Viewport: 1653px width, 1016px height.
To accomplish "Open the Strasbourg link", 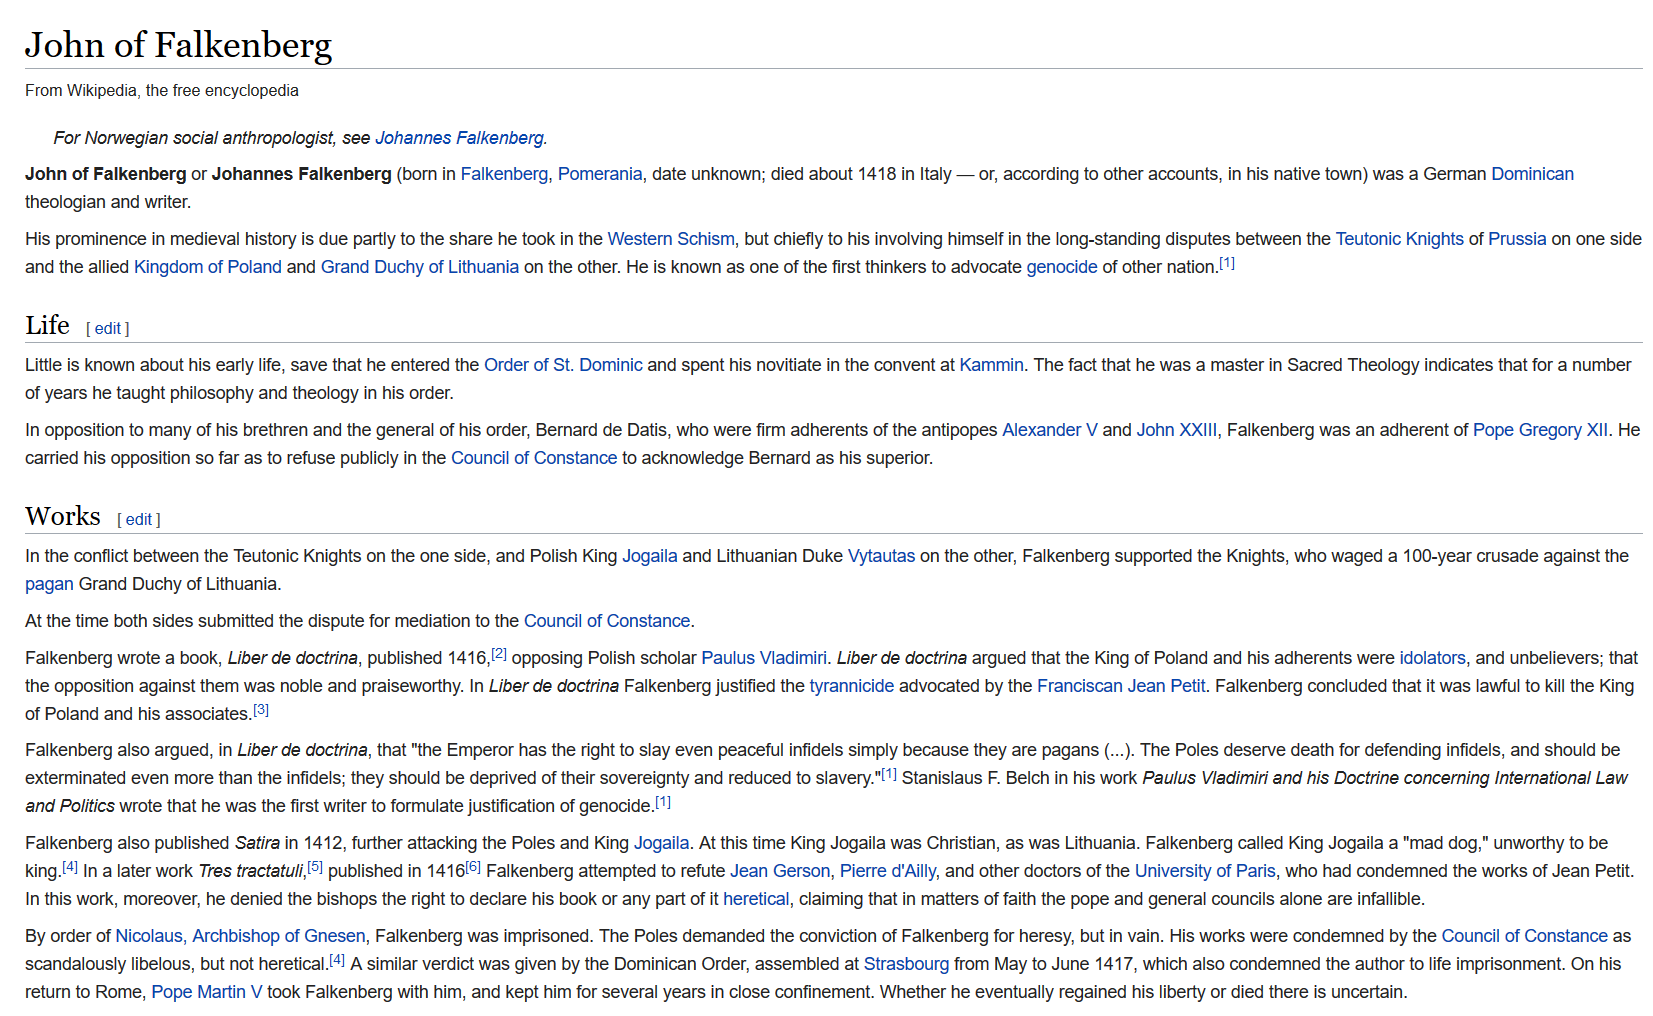I will 906,964.
